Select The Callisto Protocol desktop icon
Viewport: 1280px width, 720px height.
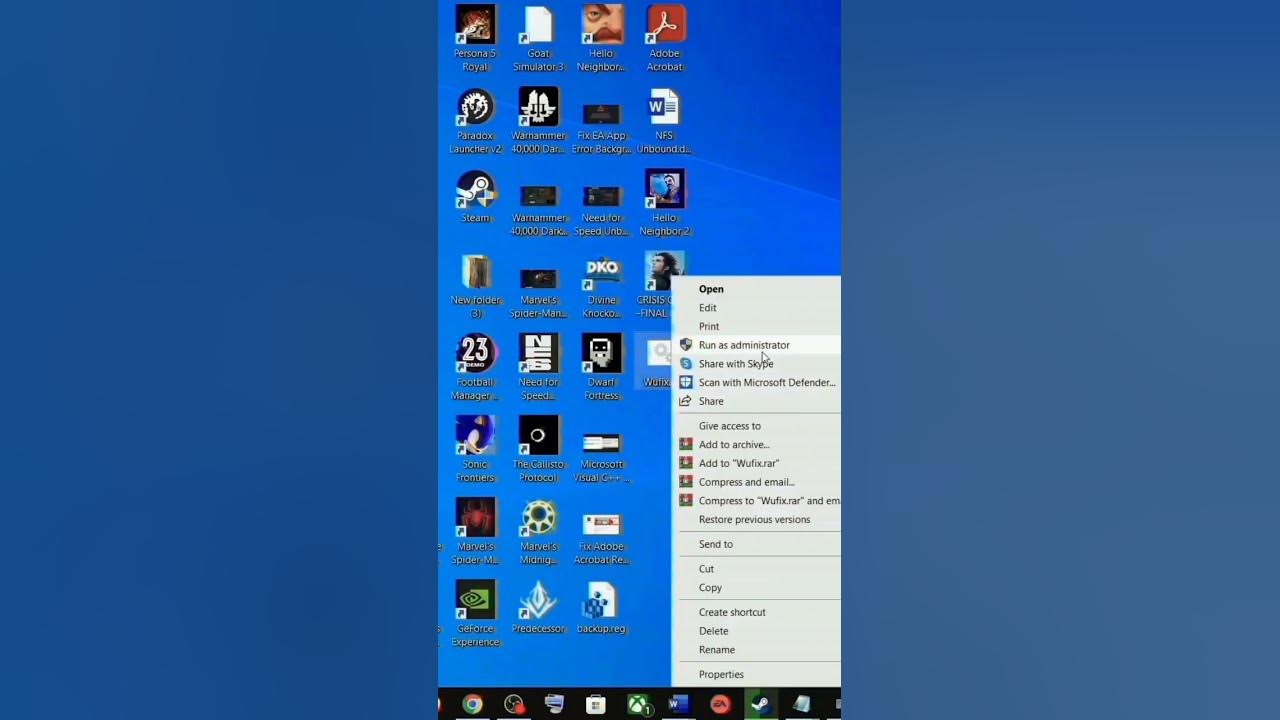538,450
